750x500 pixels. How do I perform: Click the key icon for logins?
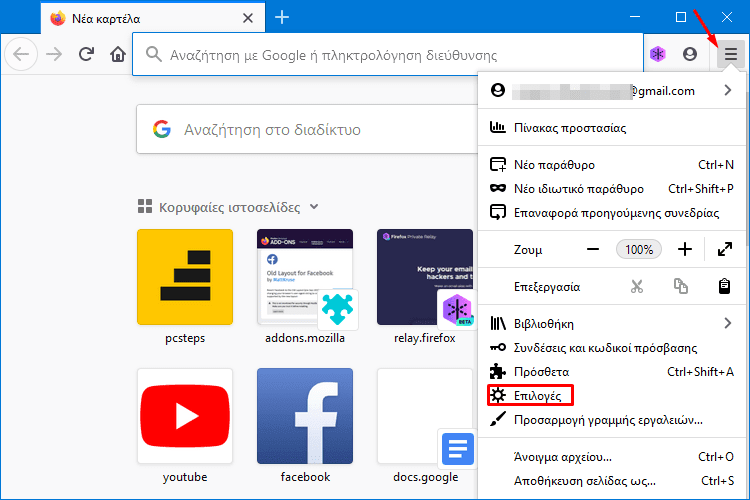coord(497,347)
